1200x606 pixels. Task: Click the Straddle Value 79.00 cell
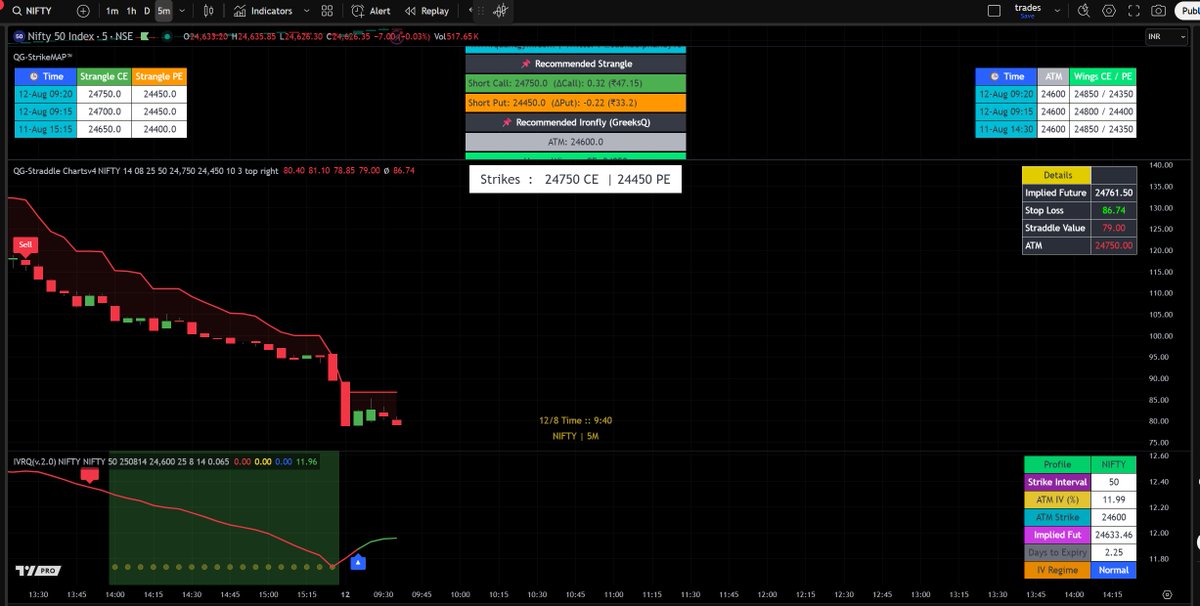[1114, 228]
